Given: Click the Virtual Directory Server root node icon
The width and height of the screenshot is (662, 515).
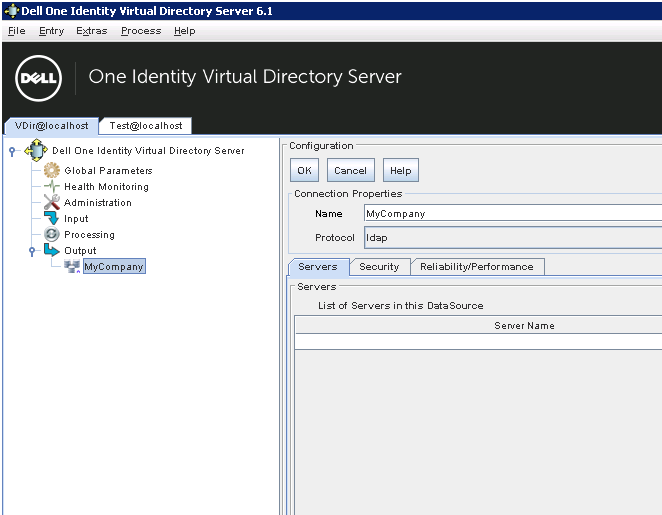Looking at the screenshot, I should coord(36,150).
